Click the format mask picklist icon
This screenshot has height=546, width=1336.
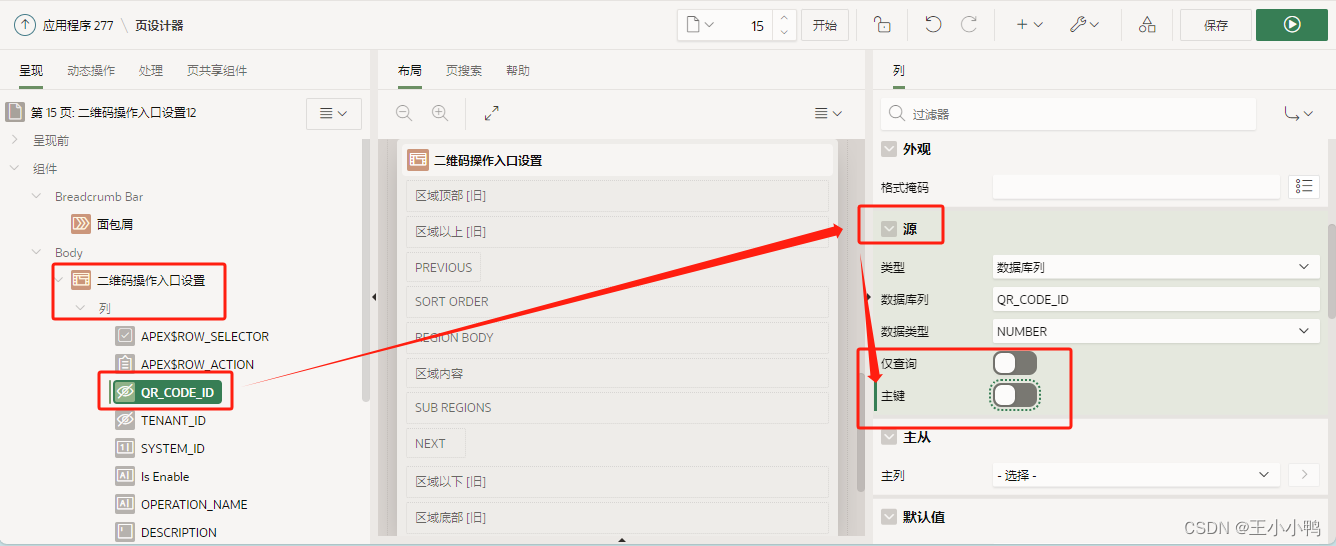coord(1303,186)
